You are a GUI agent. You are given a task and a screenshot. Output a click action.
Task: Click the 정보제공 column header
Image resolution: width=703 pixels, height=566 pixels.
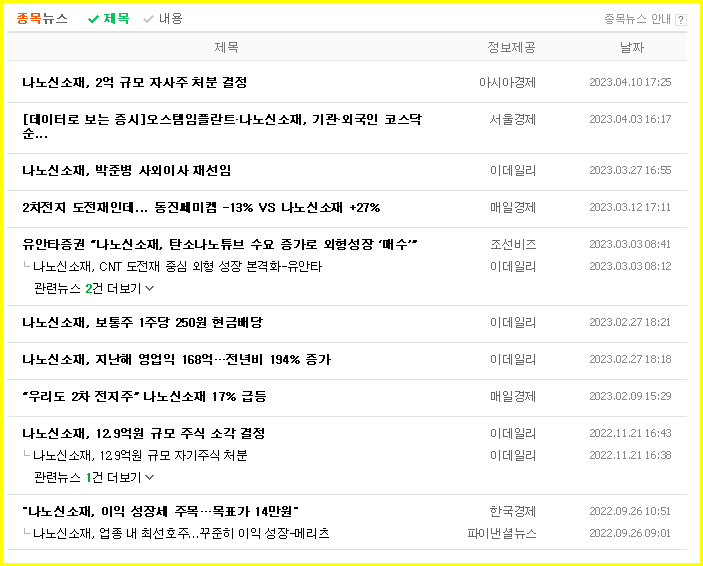511,47
